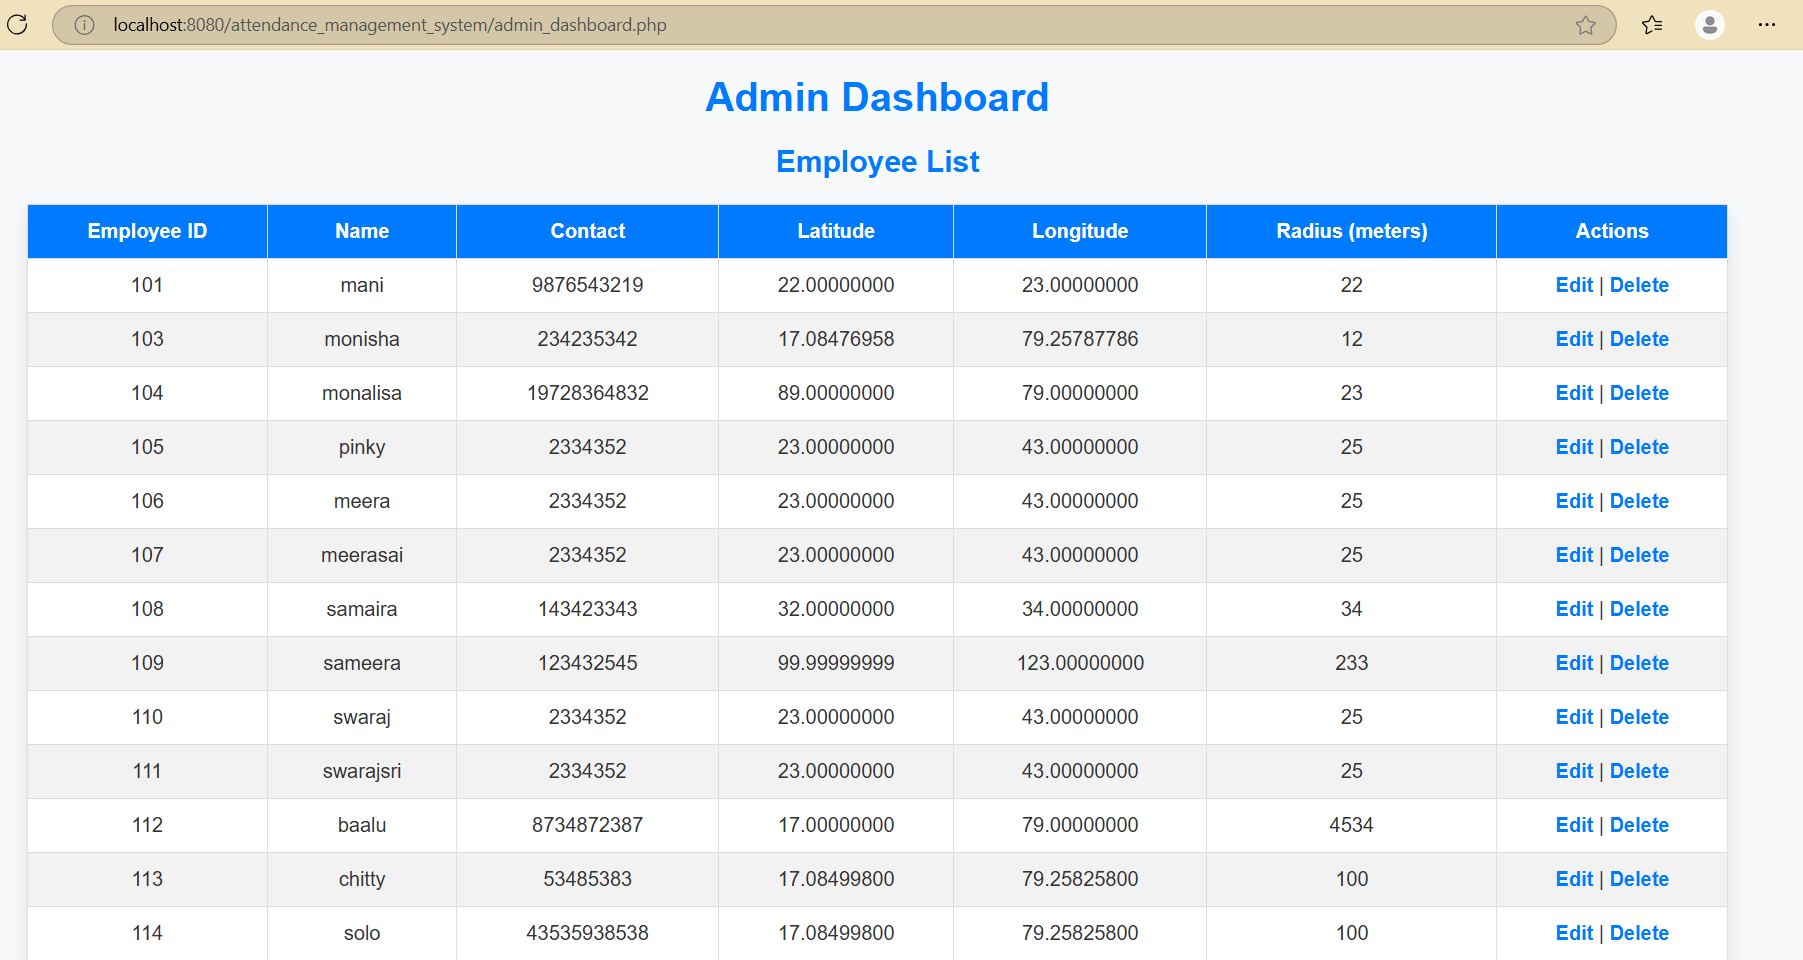Delete employee 110 swaraj
Image resolution: width=1803 pixels, height=960 pixels.
(x=1639, y=717)
